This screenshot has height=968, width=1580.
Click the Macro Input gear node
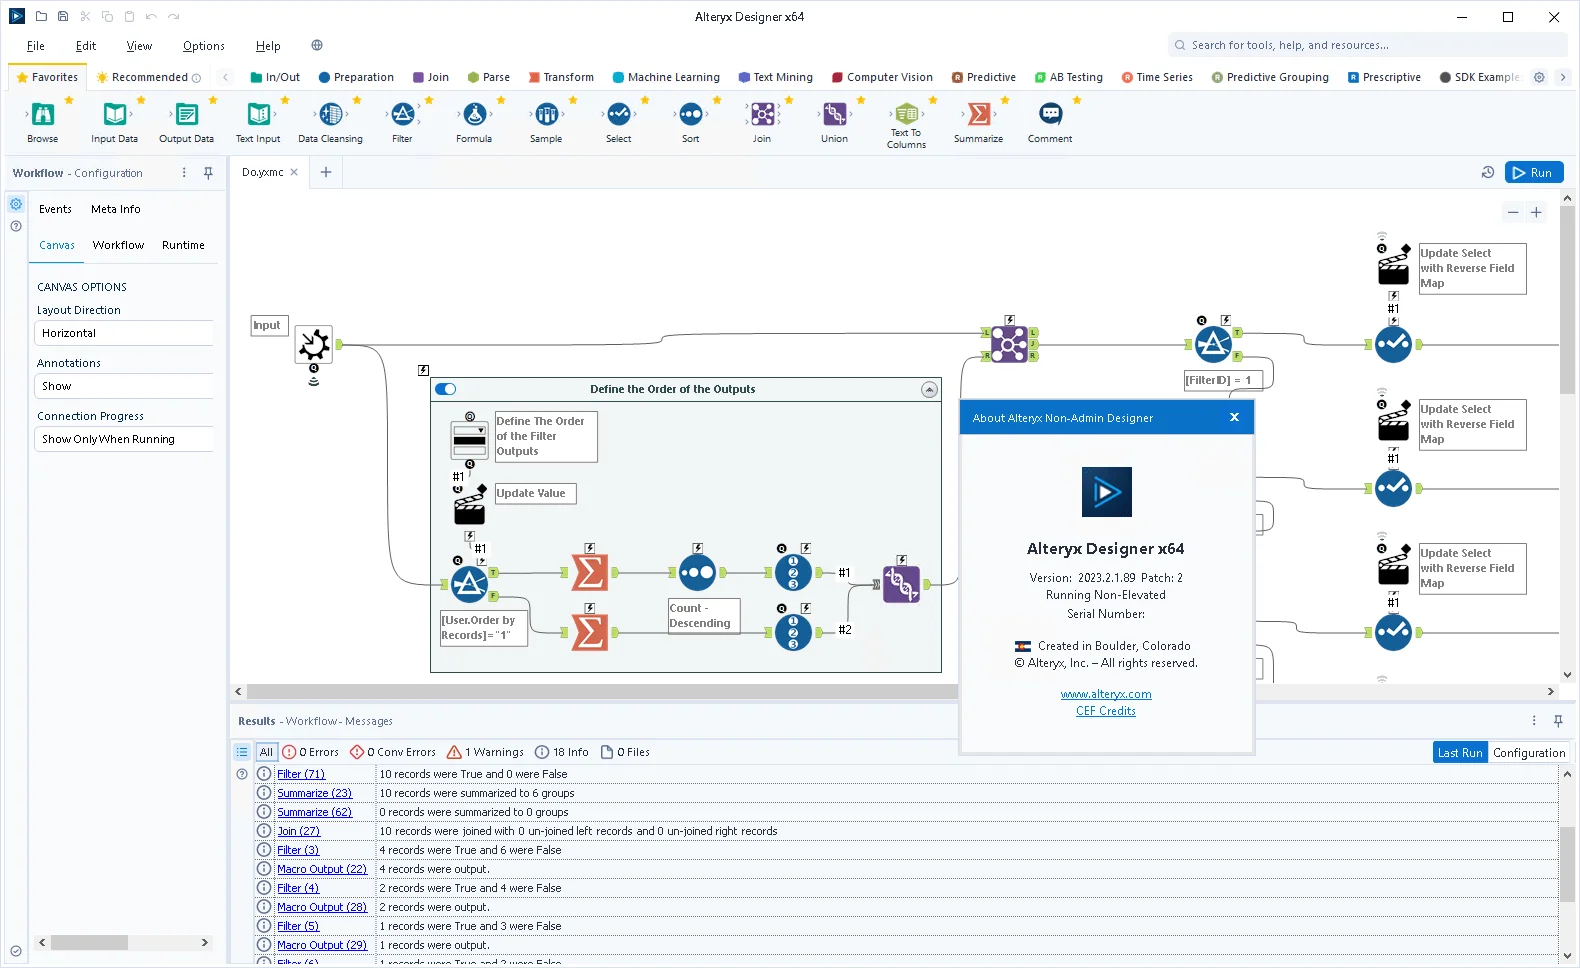314,344
